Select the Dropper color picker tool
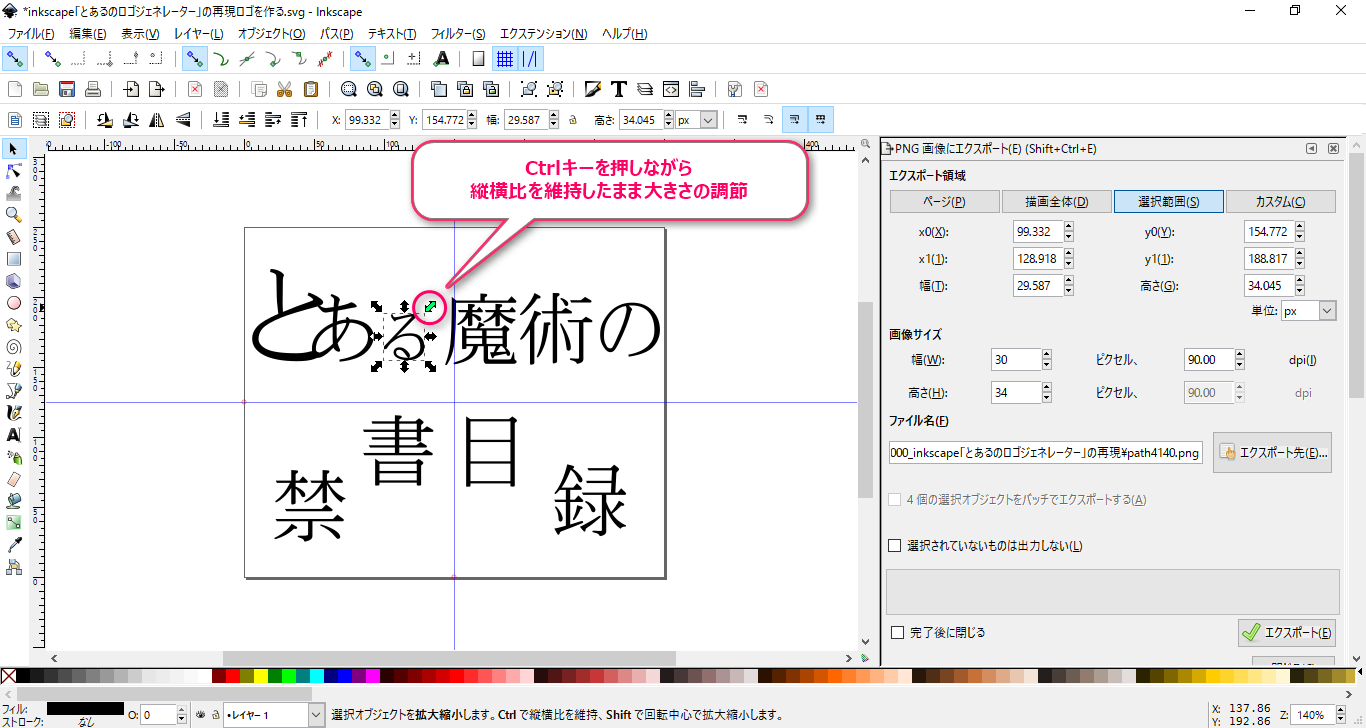Screen dimensions: 1366x728 (14, 545)
